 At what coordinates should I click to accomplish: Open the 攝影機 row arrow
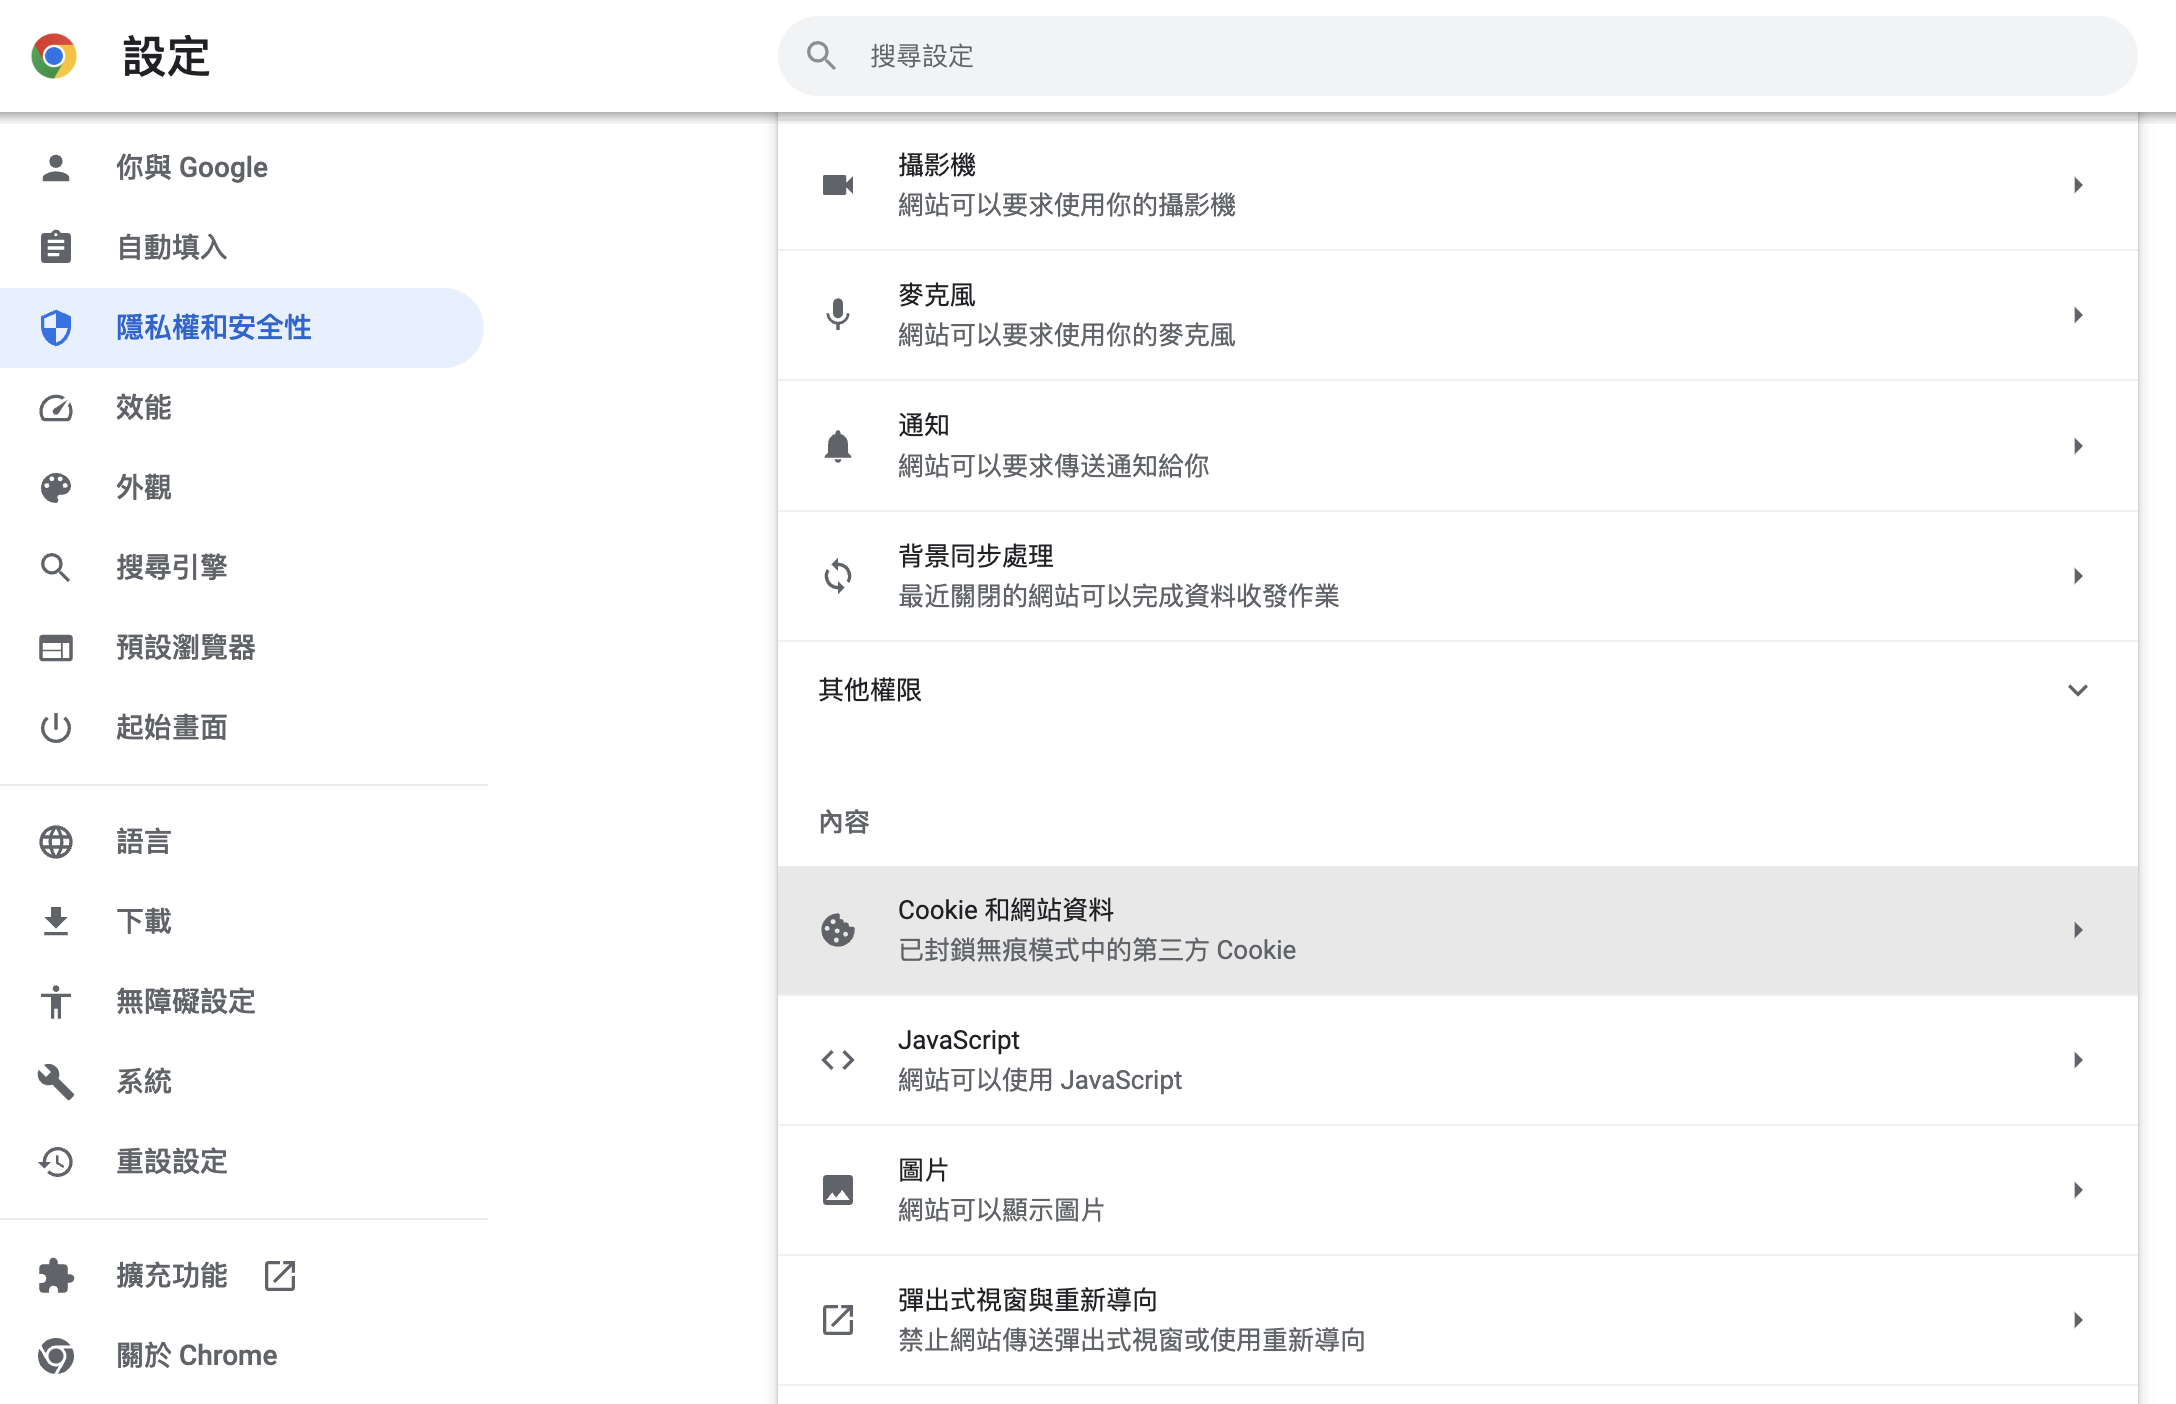tap(2077, 185)
